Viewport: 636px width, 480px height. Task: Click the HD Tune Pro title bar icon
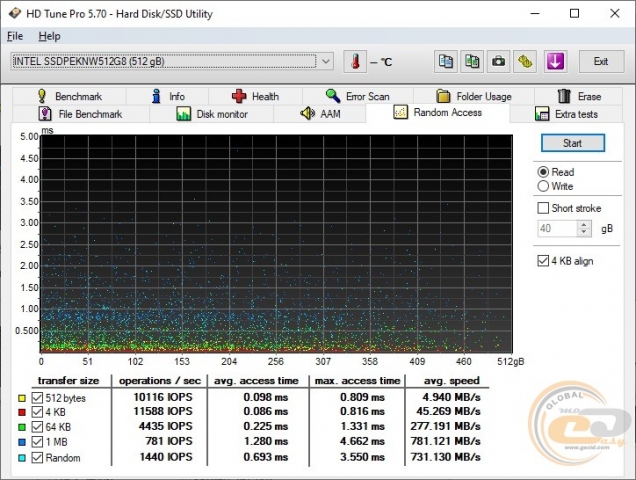coord(15,13)
